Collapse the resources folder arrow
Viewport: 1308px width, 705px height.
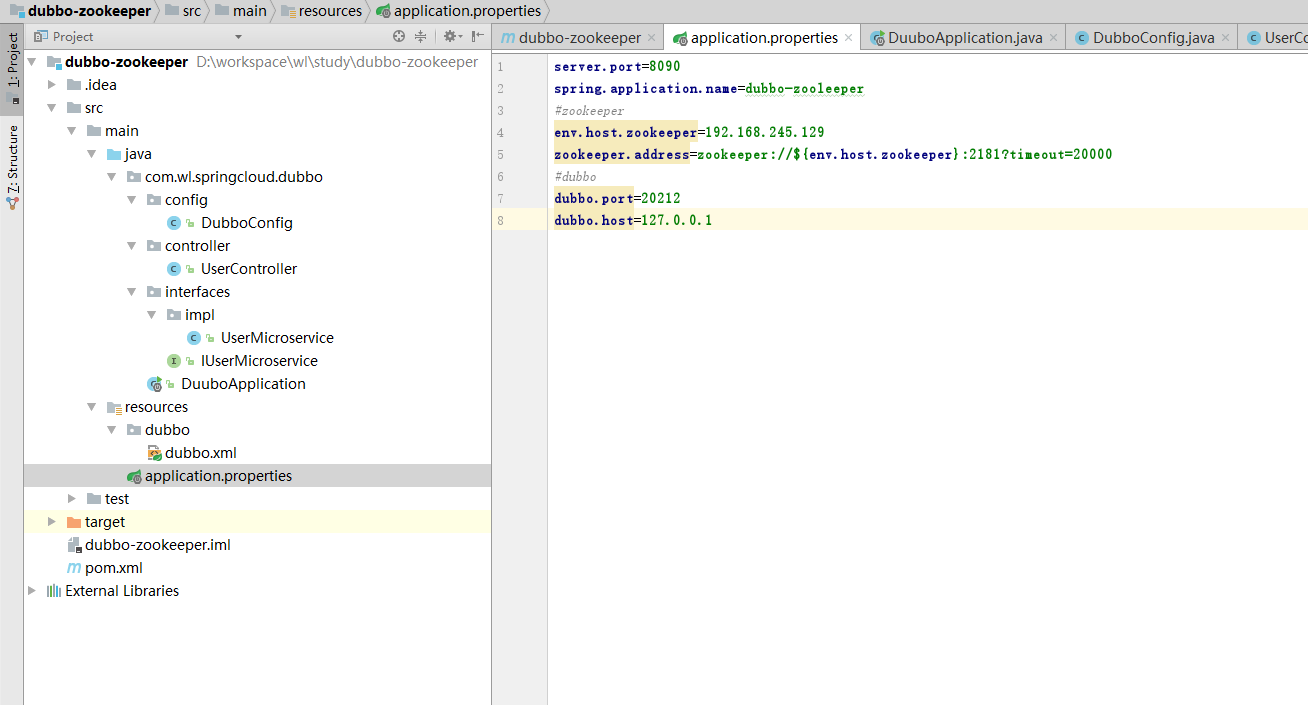[x=92, y=407]
